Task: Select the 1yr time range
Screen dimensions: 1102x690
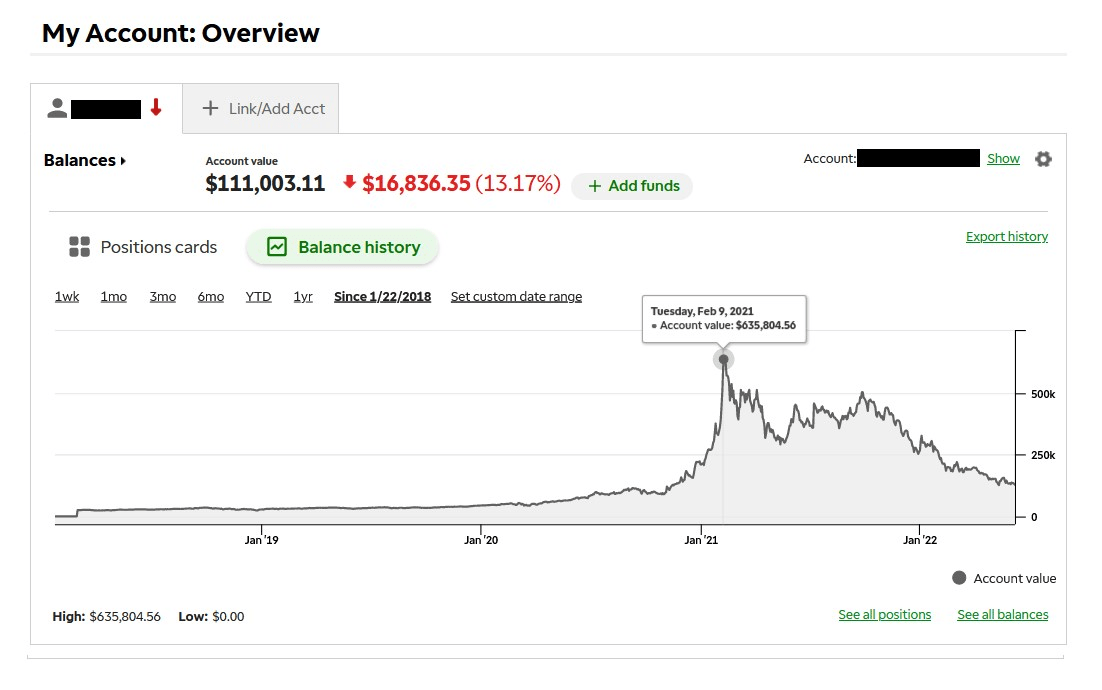Action: tap(303, 296)
